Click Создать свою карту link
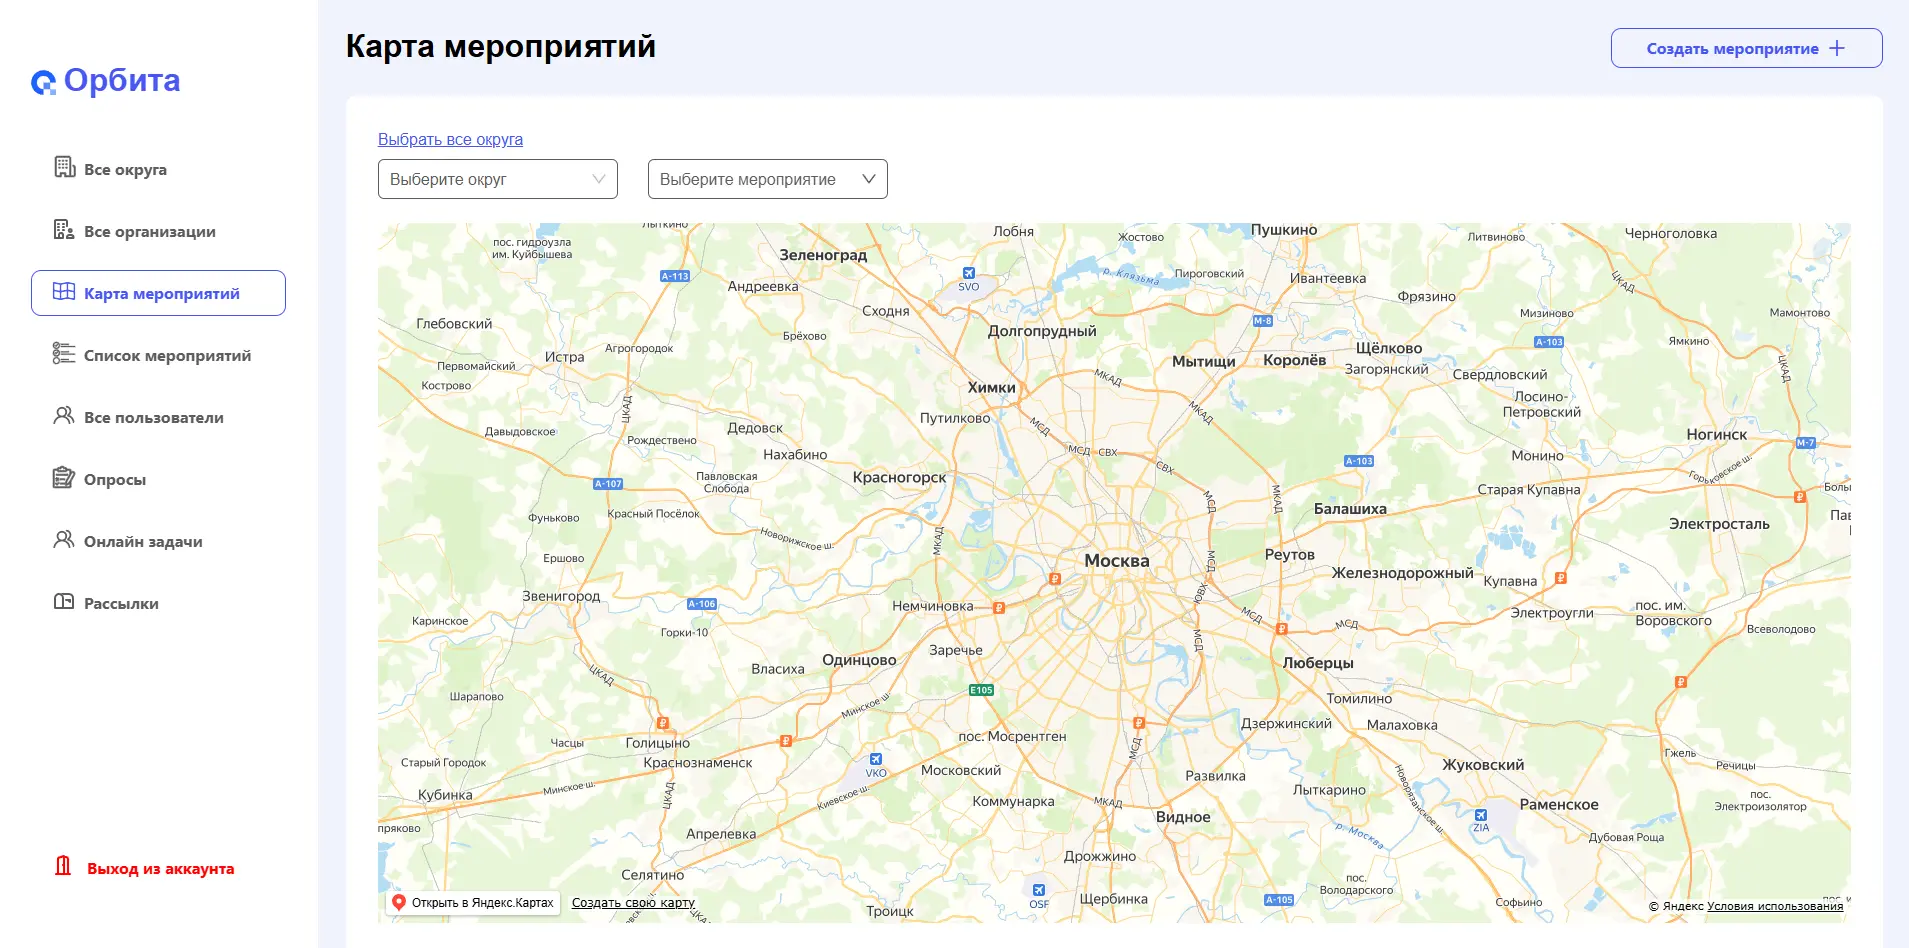 (633, 902)
